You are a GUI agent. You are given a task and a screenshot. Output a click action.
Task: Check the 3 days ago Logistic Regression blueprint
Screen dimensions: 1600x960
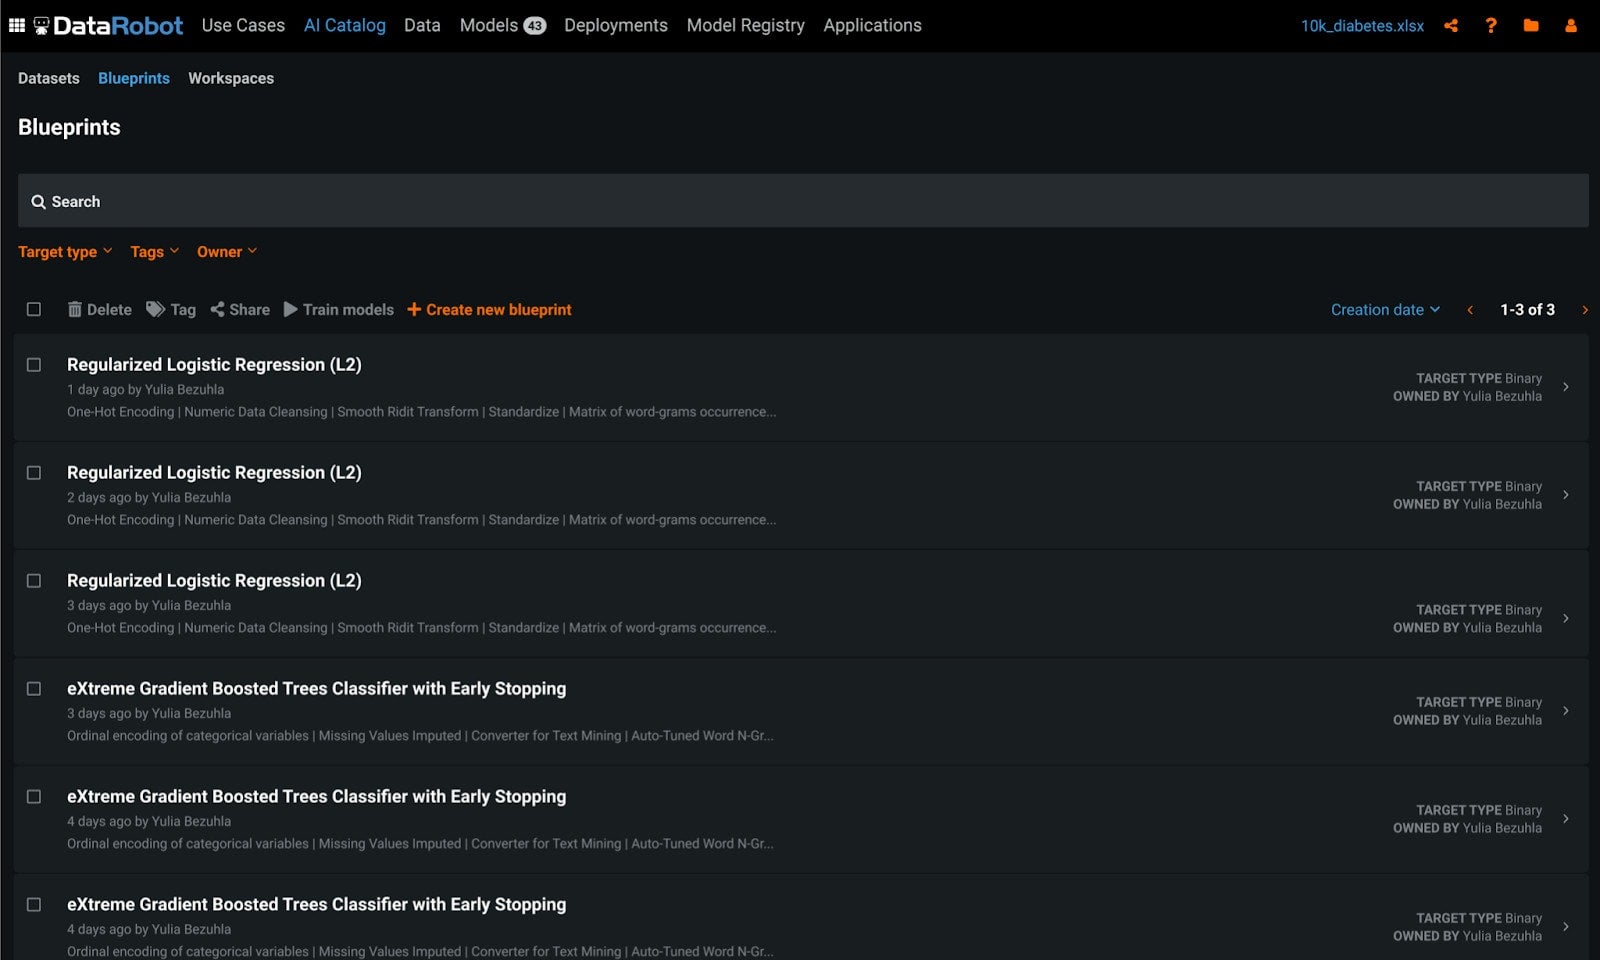coord(34,581)
